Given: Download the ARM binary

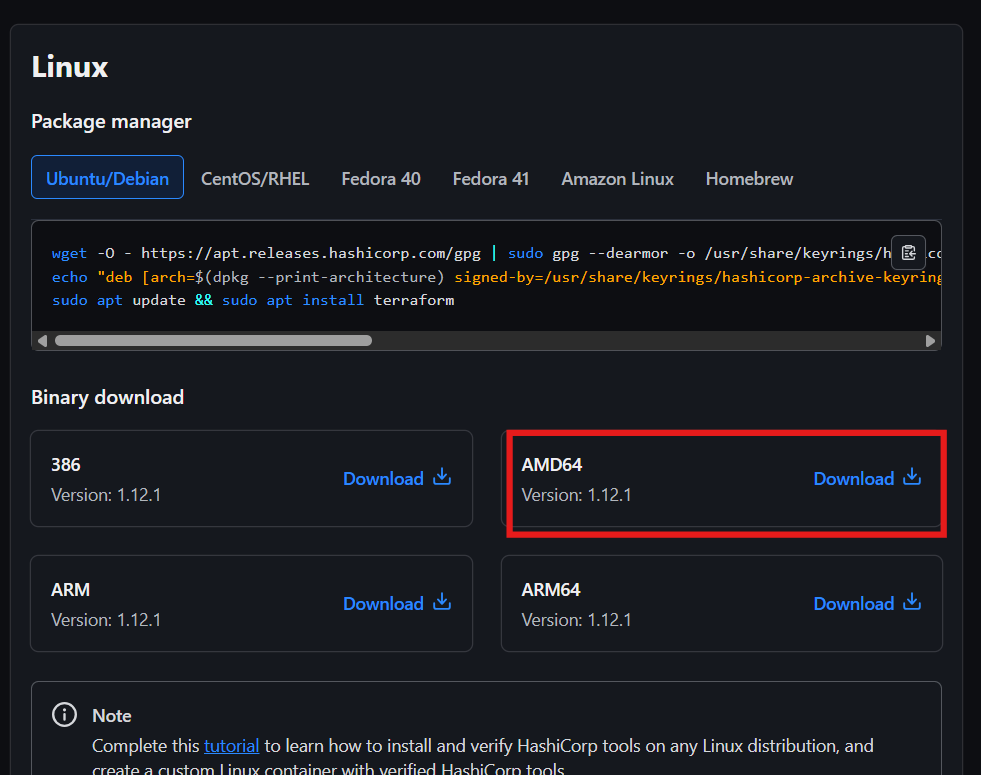Looking at the screenshot, I should coord(397,604).
